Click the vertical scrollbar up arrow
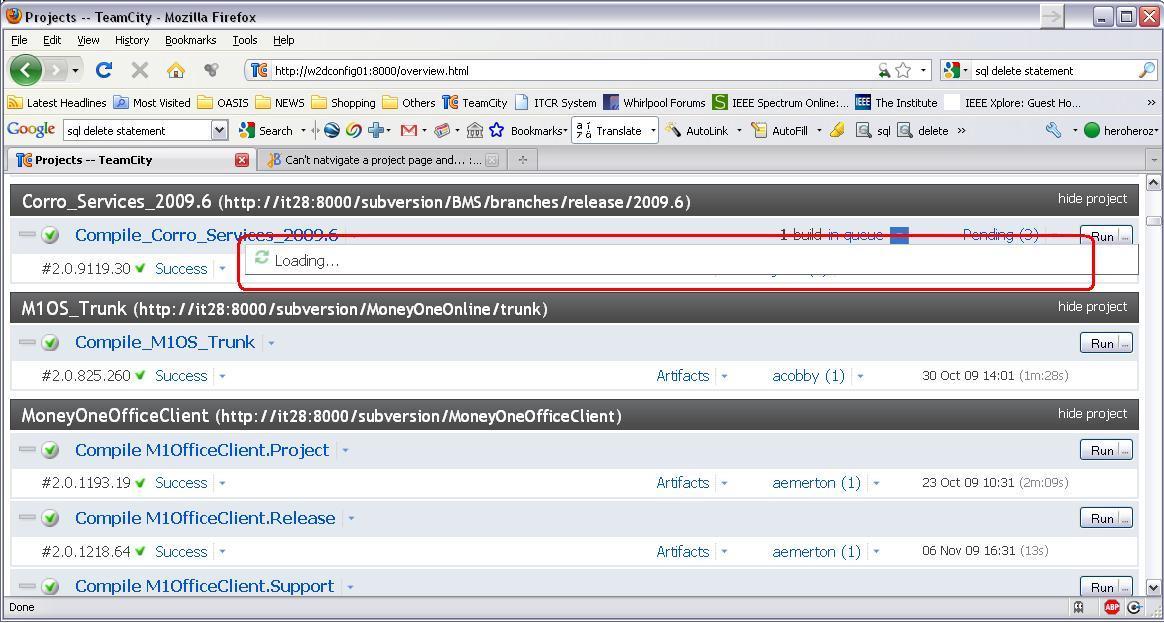This screenshot has height=623, width=1164. click(x=1153, y=182)
